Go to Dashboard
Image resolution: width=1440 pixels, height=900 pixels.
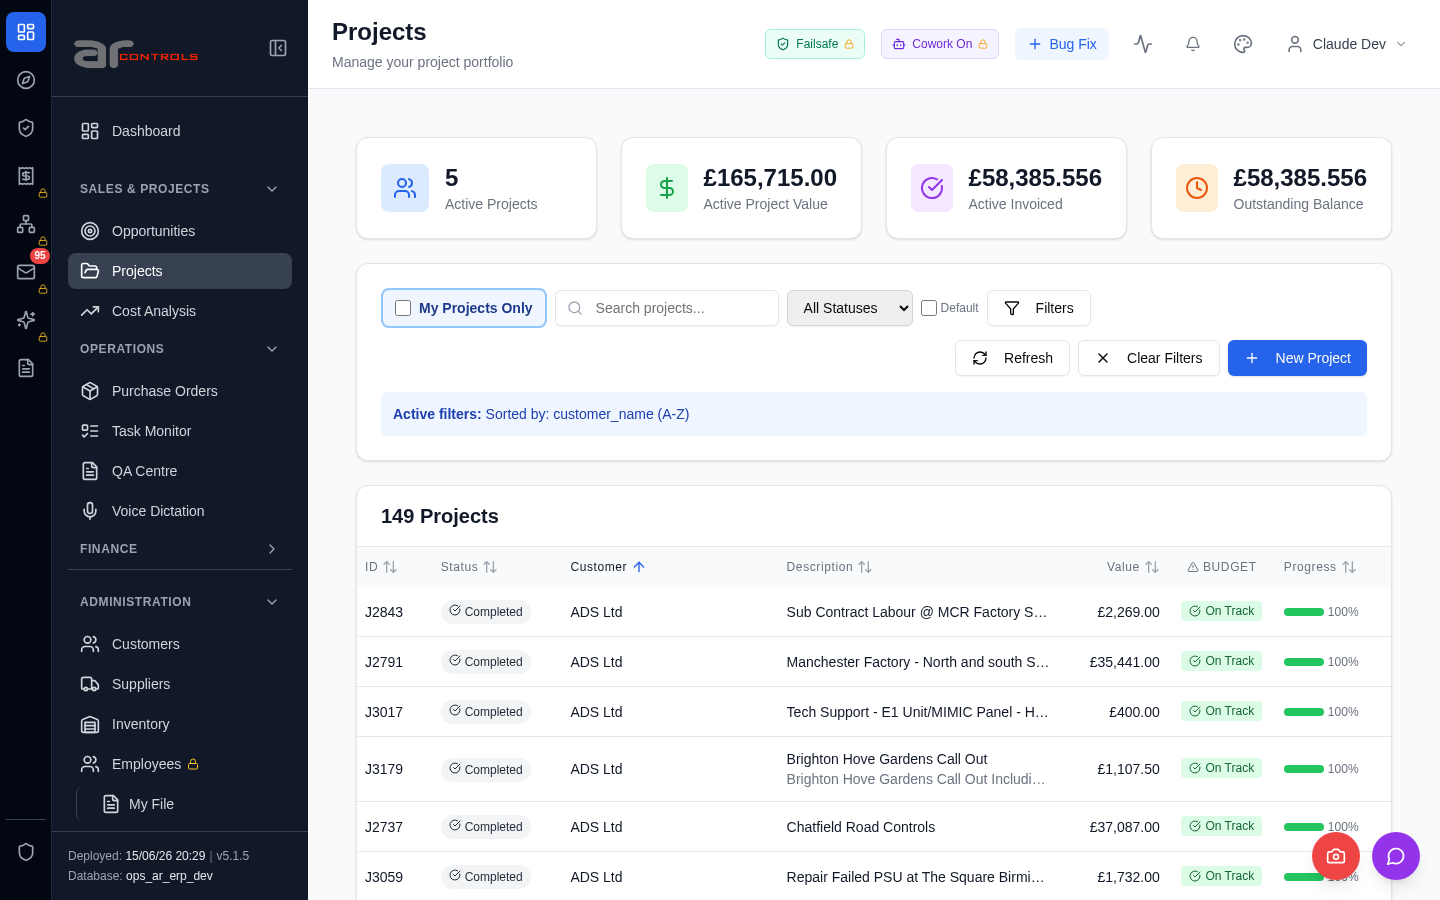[x=180, y=131]
